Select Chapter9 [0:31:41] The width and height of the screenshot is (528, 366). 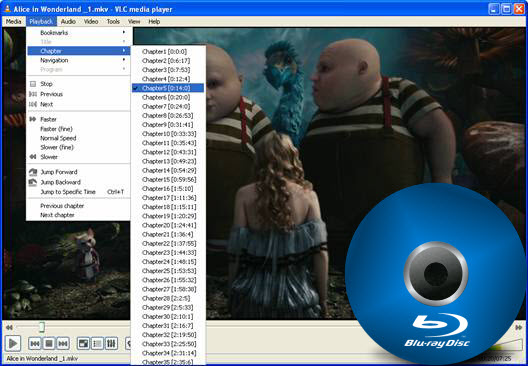(x=168, y=125)
